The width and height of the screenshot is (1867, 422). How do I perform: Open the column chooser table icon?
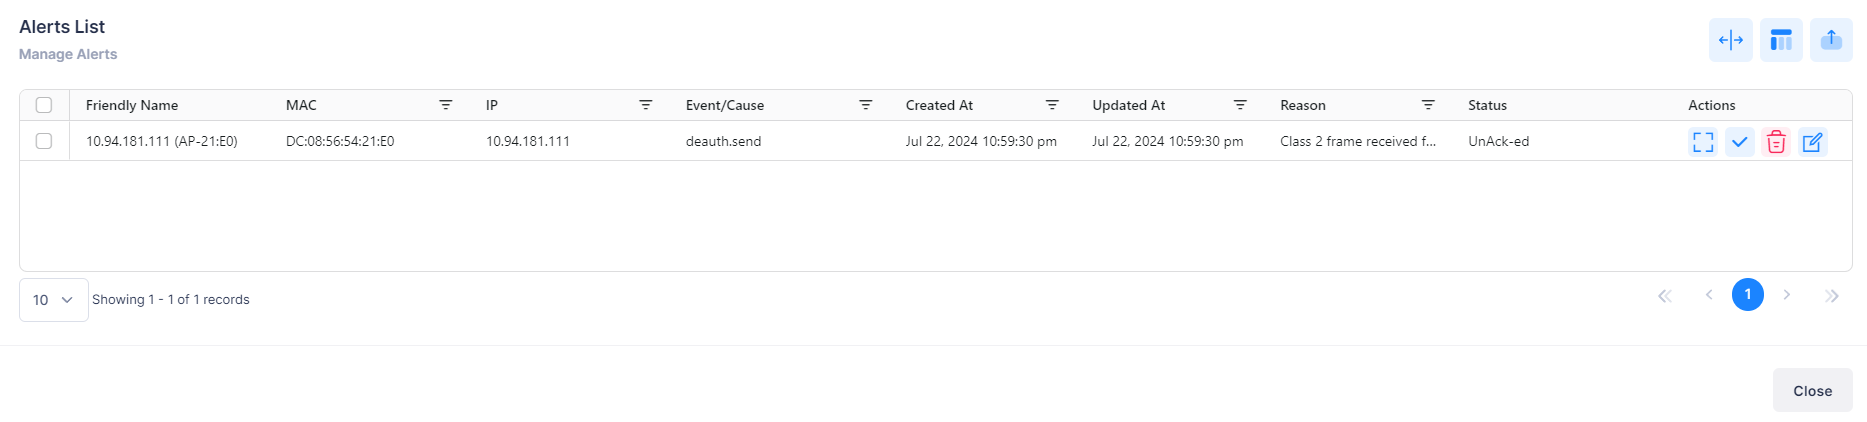click(1781, 40)
